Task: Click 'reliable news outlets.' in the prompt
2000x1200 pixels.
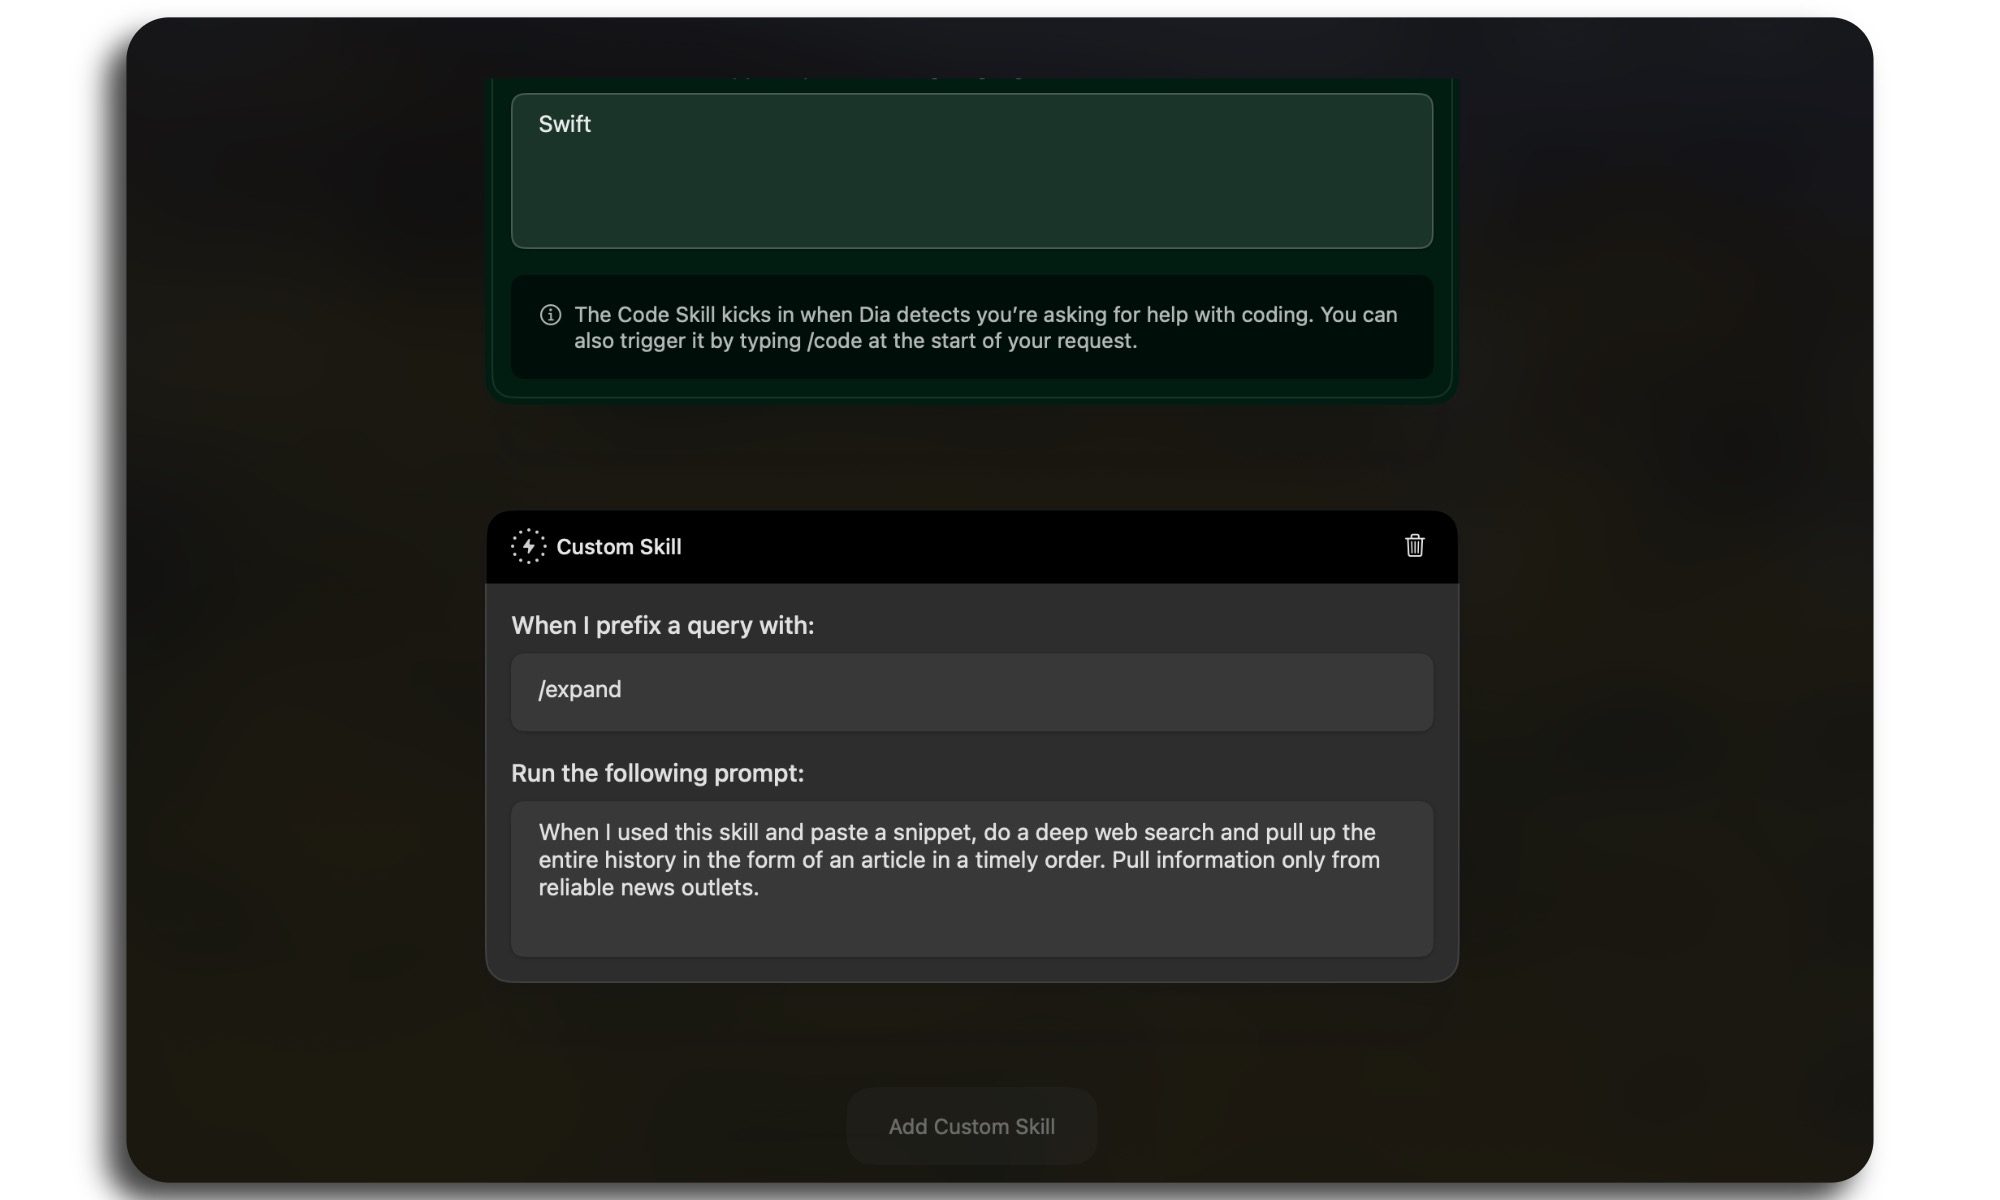Action: (648, 888)
